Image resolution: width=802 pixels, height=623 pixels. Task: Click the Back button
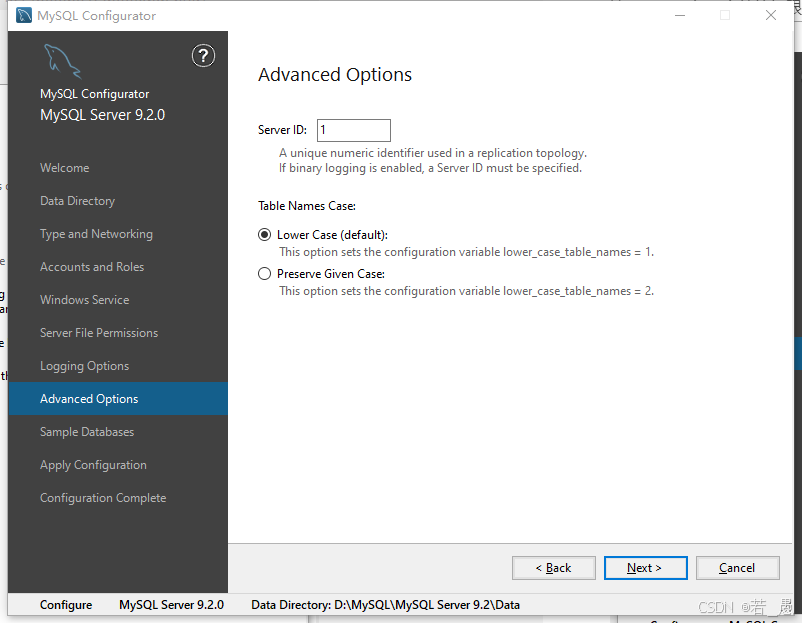point(553,568)
